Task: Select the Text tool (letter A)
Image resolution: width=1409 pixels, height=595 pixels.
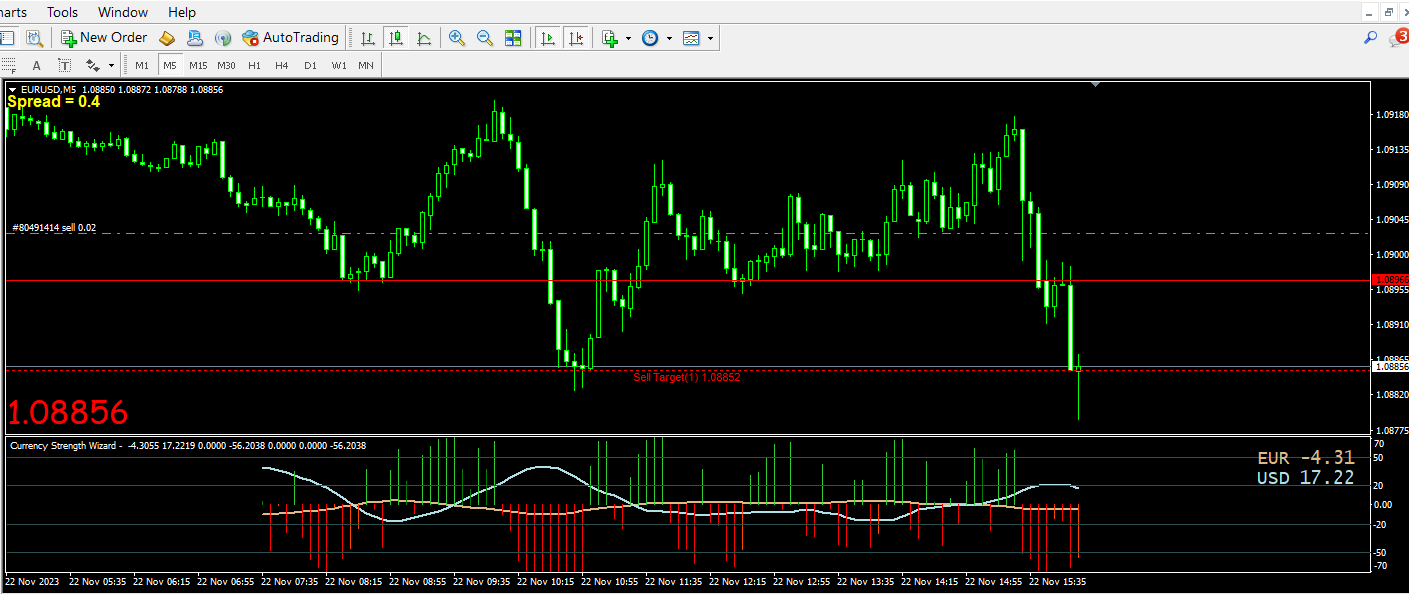Action: coord(37,65)
